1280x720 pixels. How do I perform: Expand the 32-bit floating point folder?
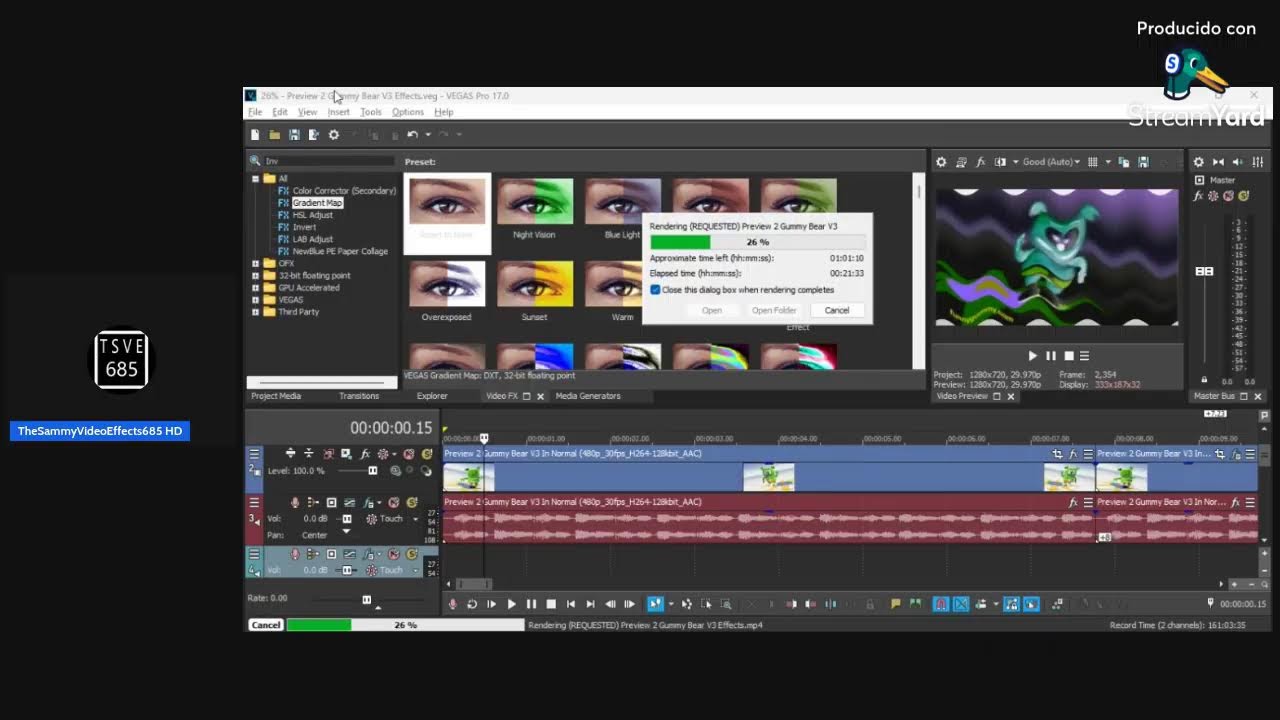click(255, 275)
